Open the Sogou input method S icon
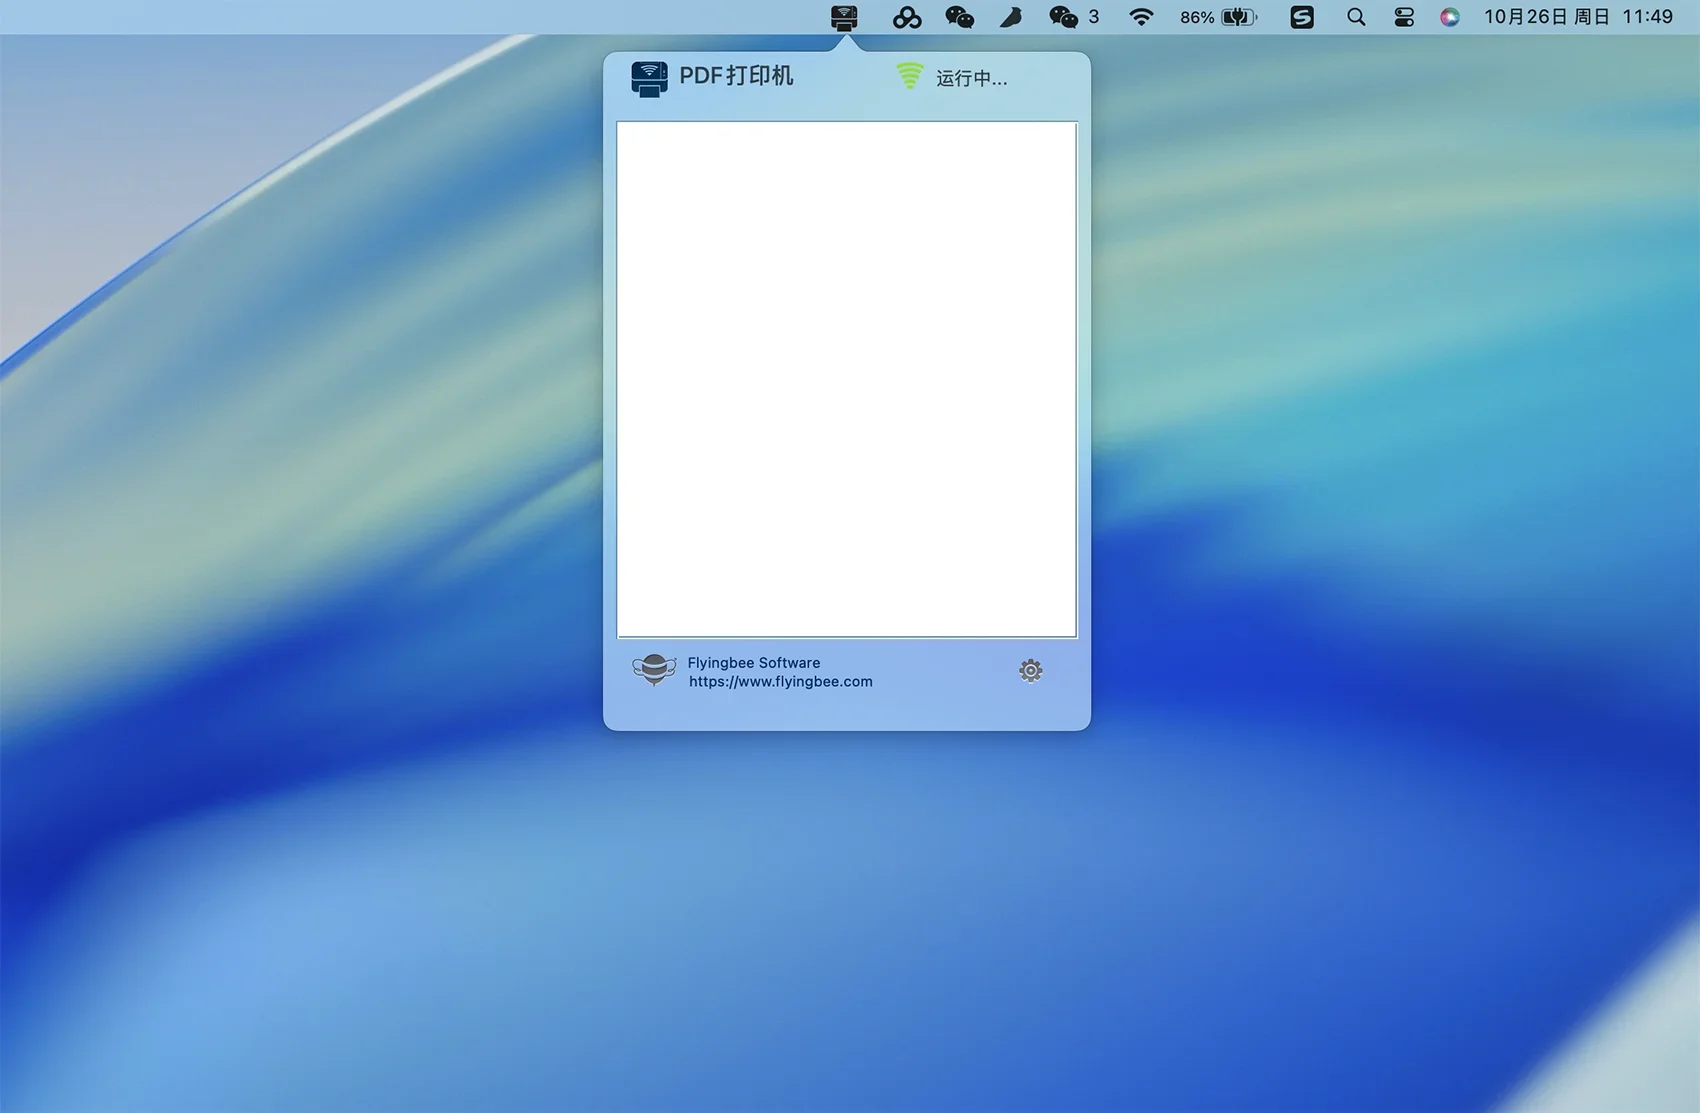Viewport: 1700px width, 1113px height. click(1301, 17)
